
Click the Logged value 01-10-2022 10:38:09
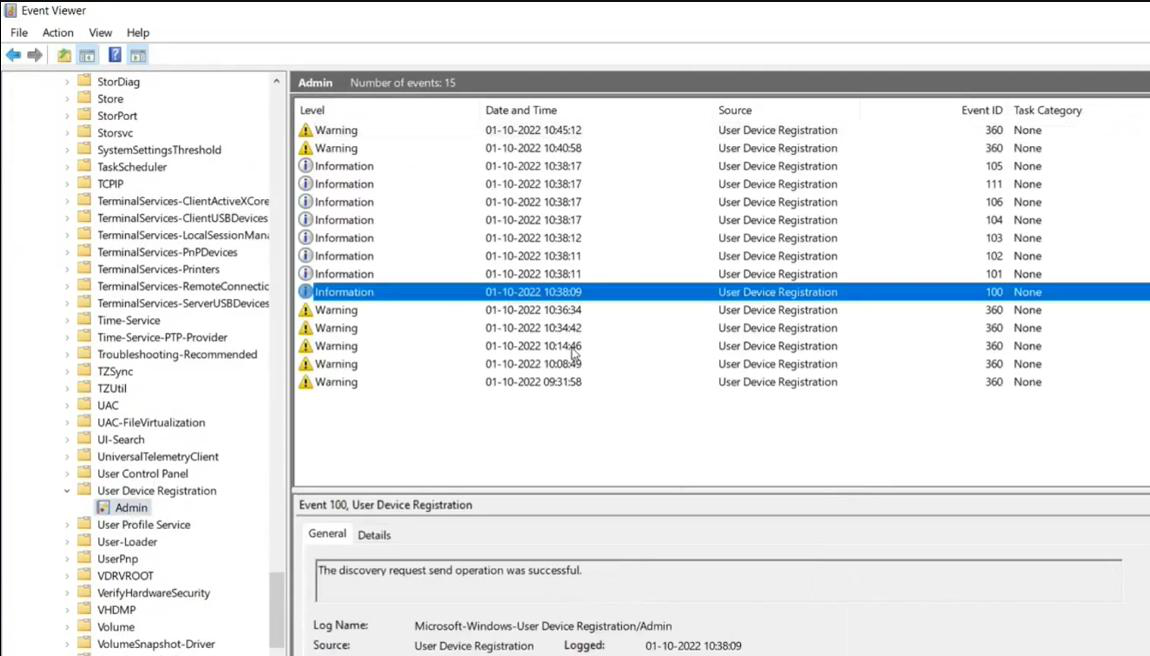(x=693, y=646)
